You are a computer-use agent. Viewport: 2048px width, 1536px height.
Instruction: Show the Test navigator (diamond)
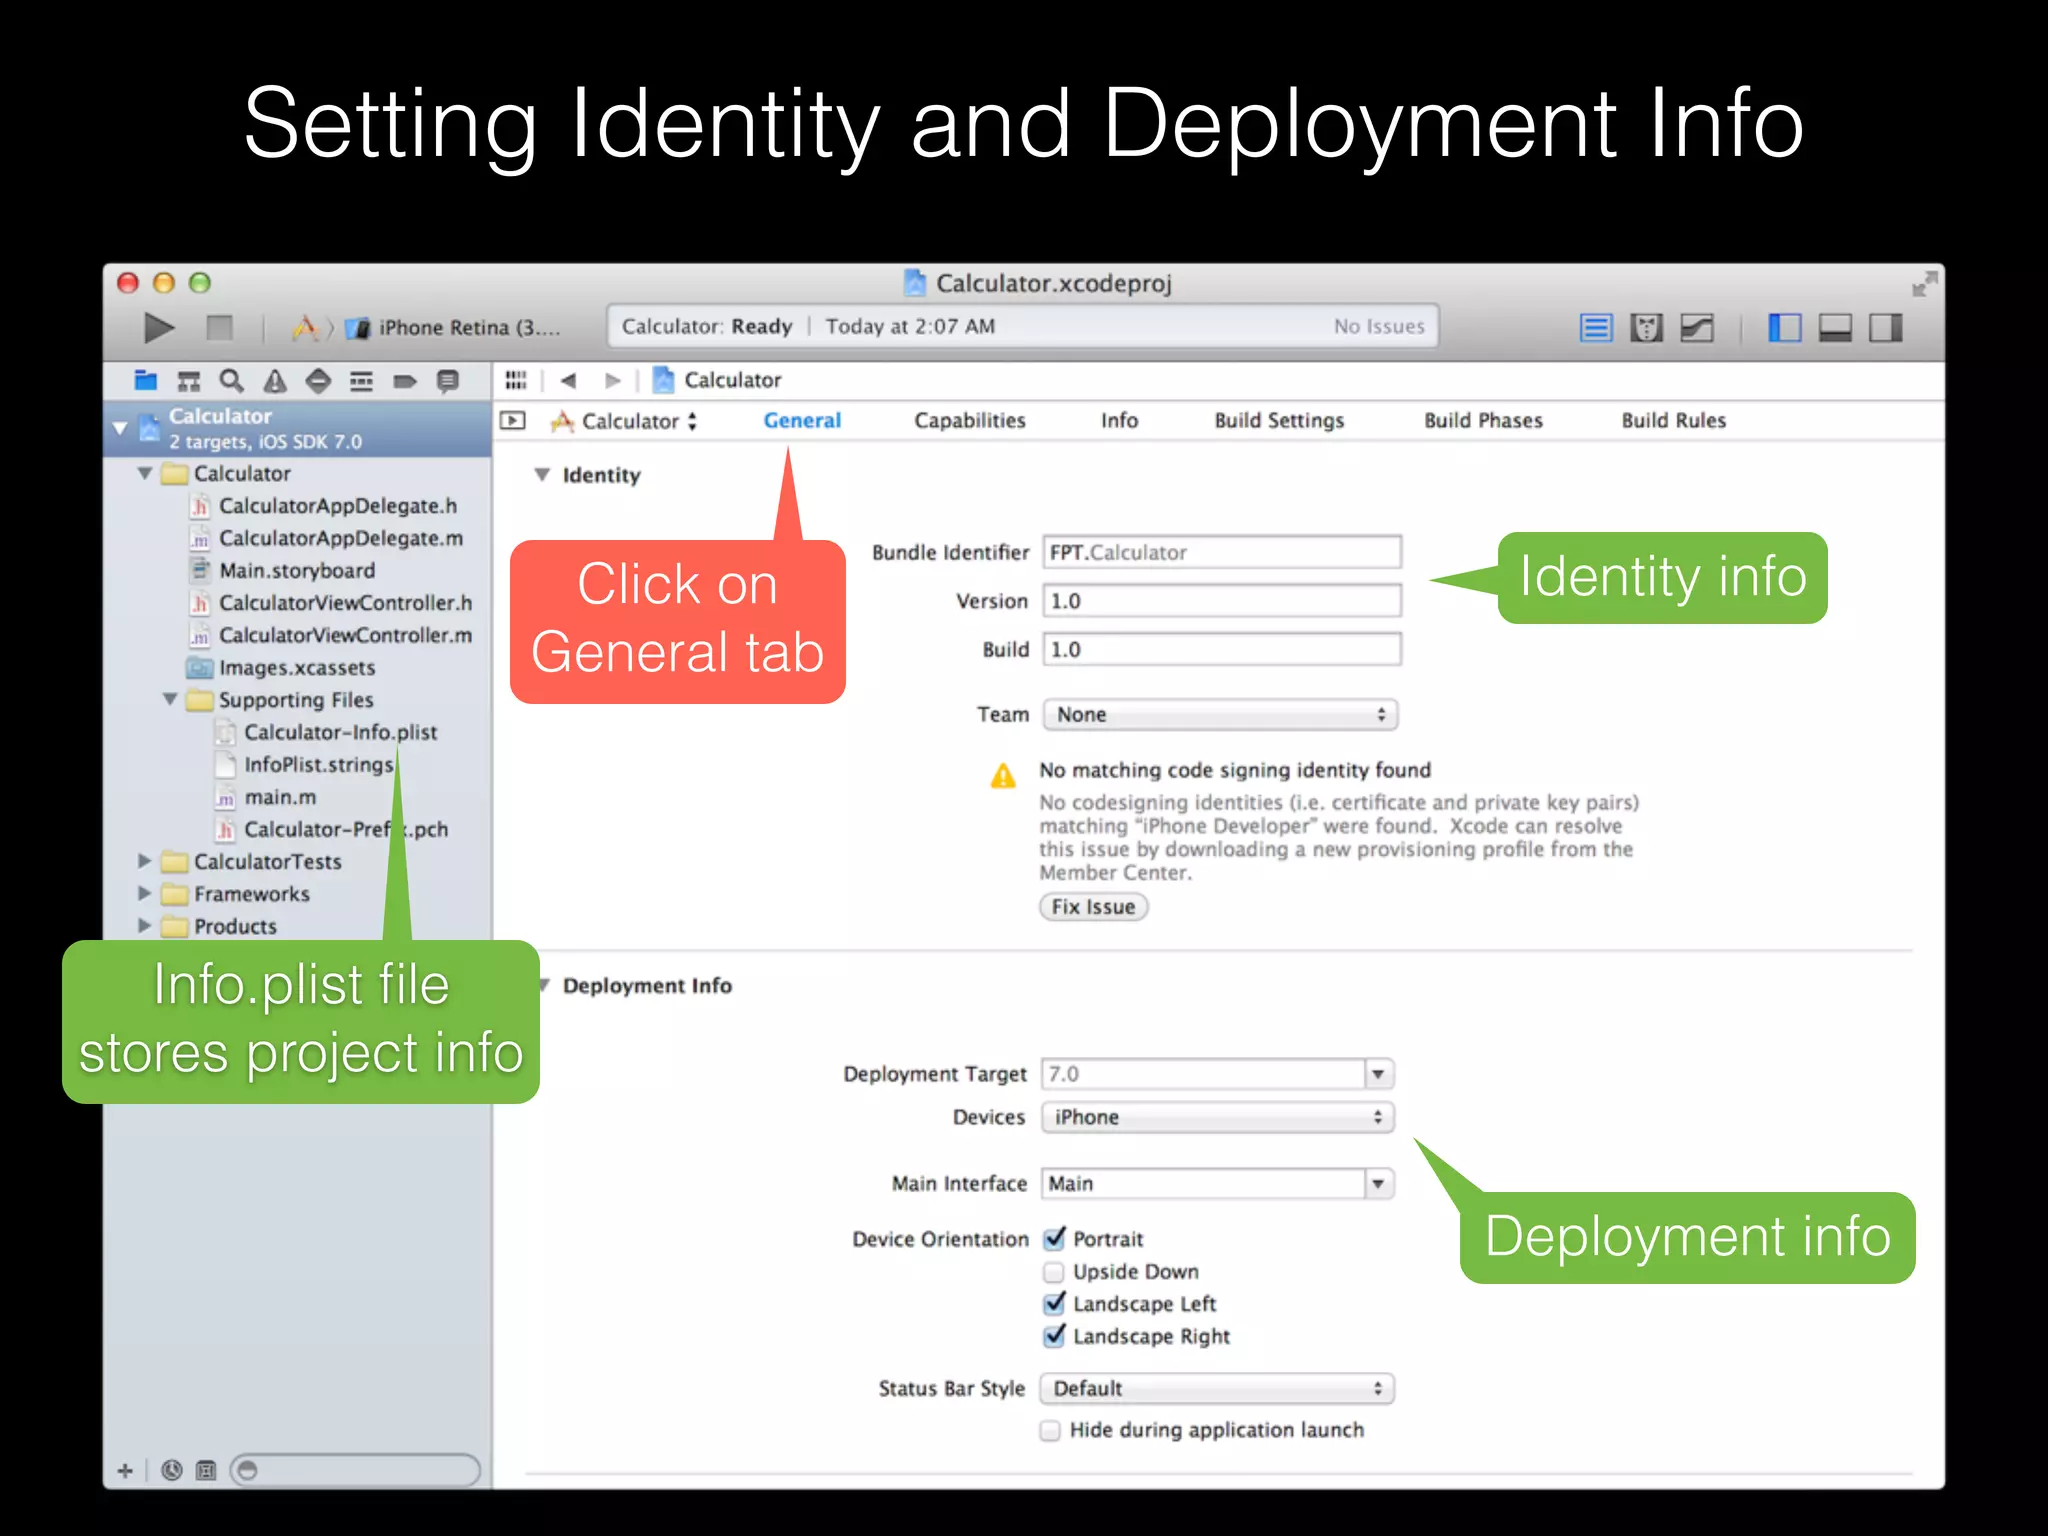click(318, 380)
